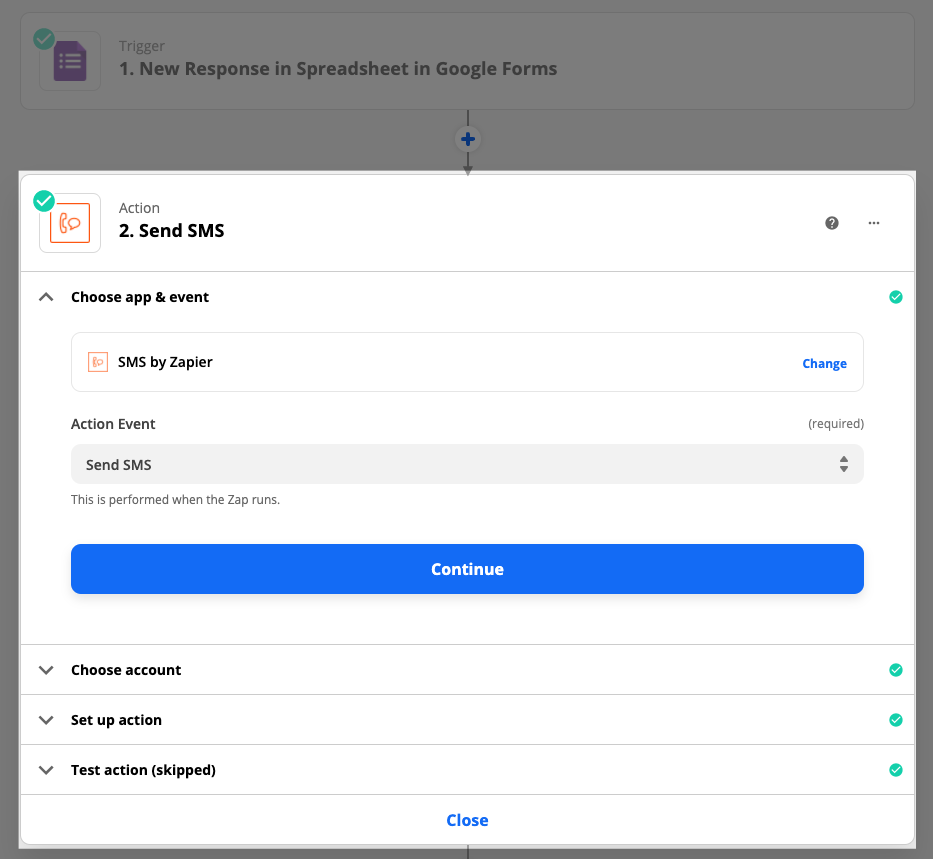The width and height of the screenshot is (933, 859).
Task: Close the action step panel
Action: [467, 820]
